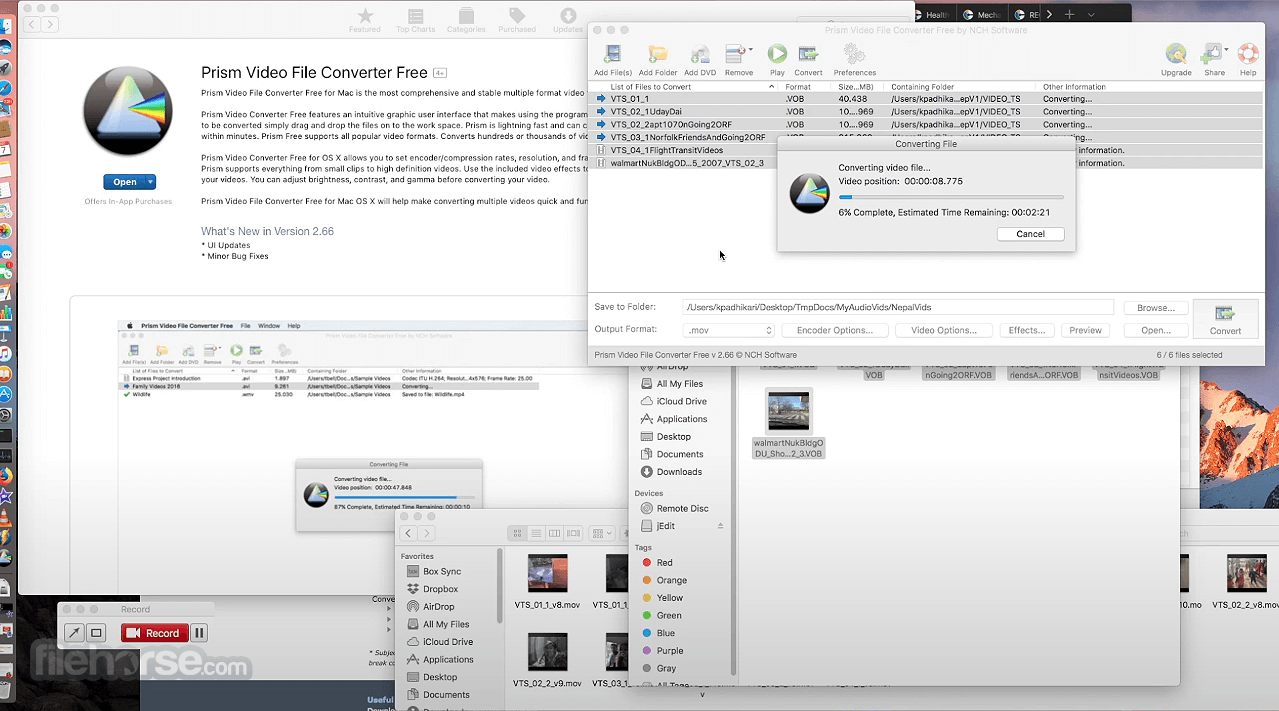The height and width of the screenshot is (711, 1279).
Task: Click walmartNukBldgODU VOB file thumbnail
Action: pyautogui.click(x=788, y=411)
